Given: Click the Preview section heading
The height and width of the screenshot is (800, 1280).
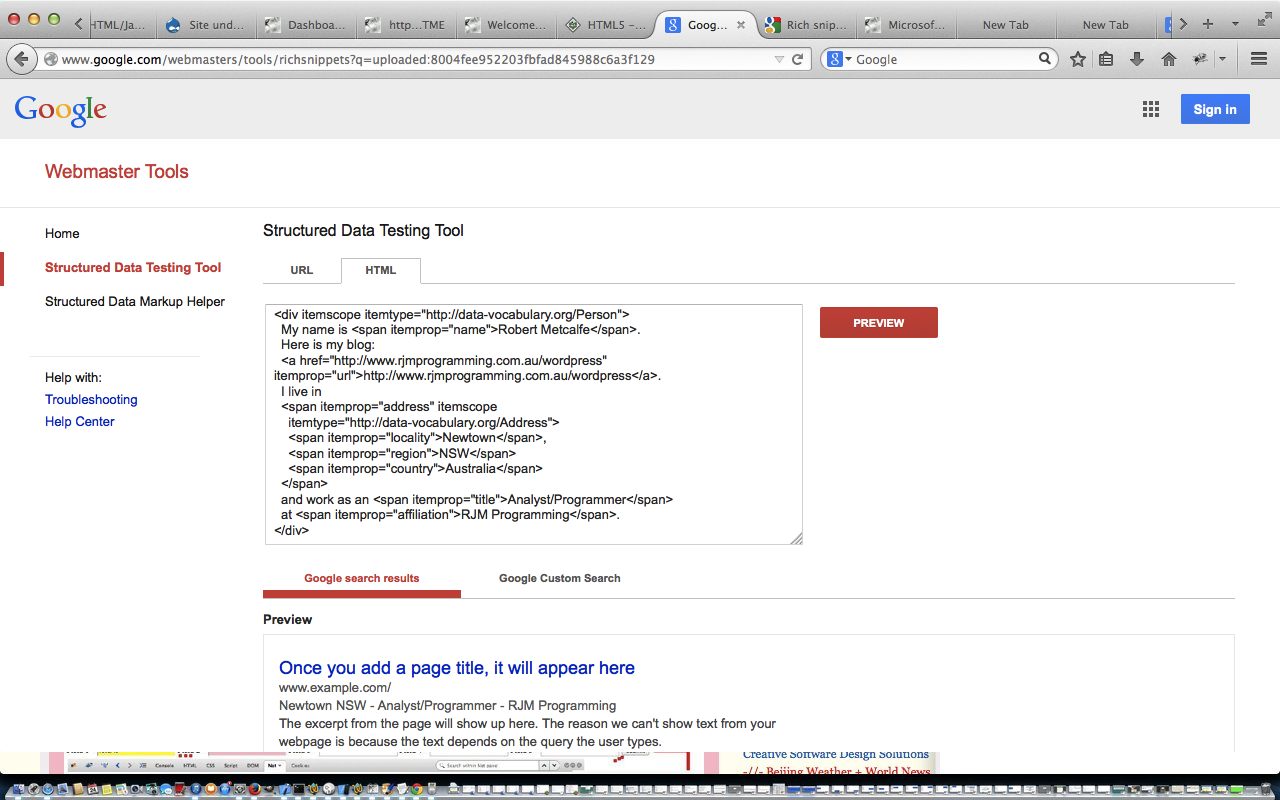Looking at the screenshot, I should tap(288, 619).
